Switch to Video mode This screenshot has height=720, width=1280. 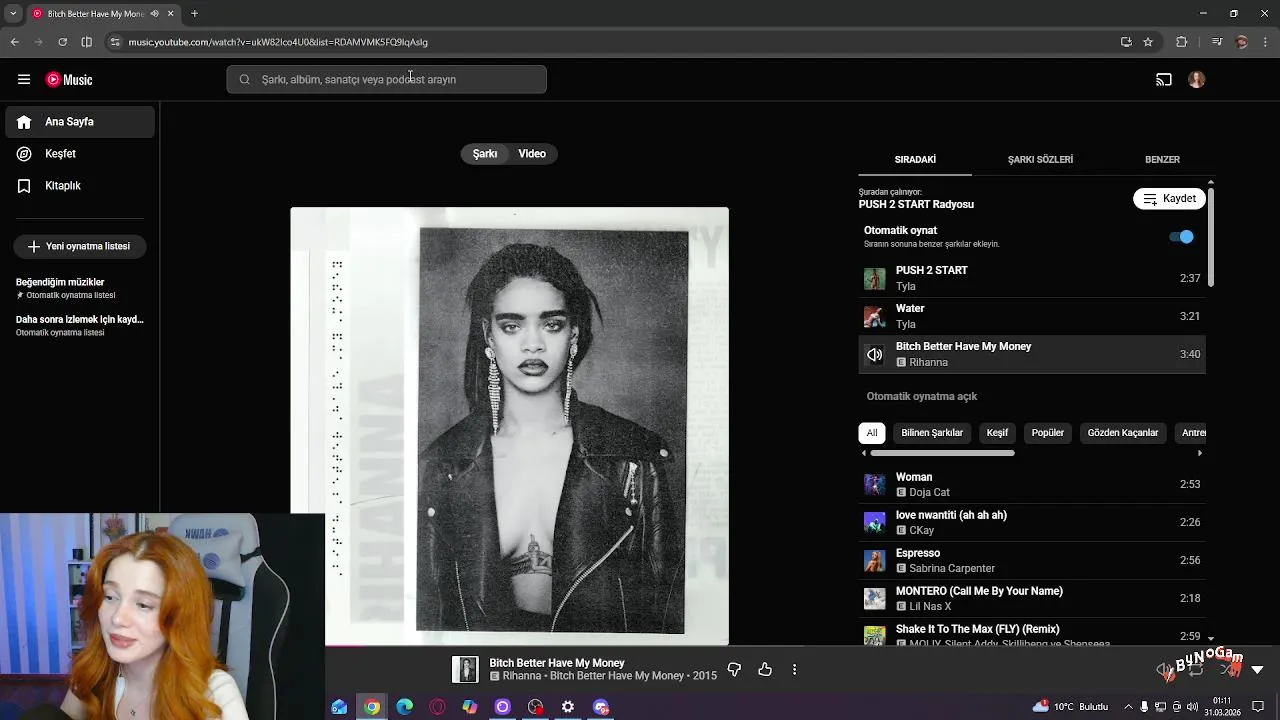pyautogui.click(x=532, y=154)
